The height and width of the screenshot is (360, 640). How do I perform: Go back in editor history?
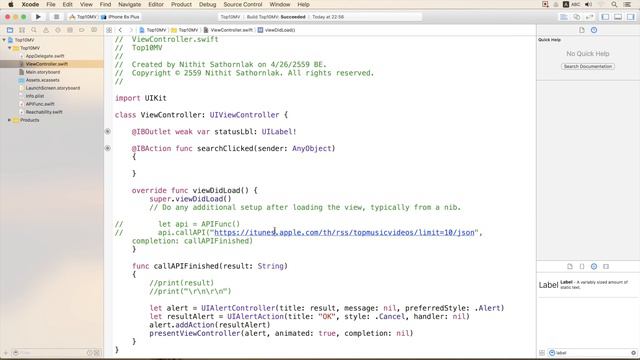click(x=120, y=30)
